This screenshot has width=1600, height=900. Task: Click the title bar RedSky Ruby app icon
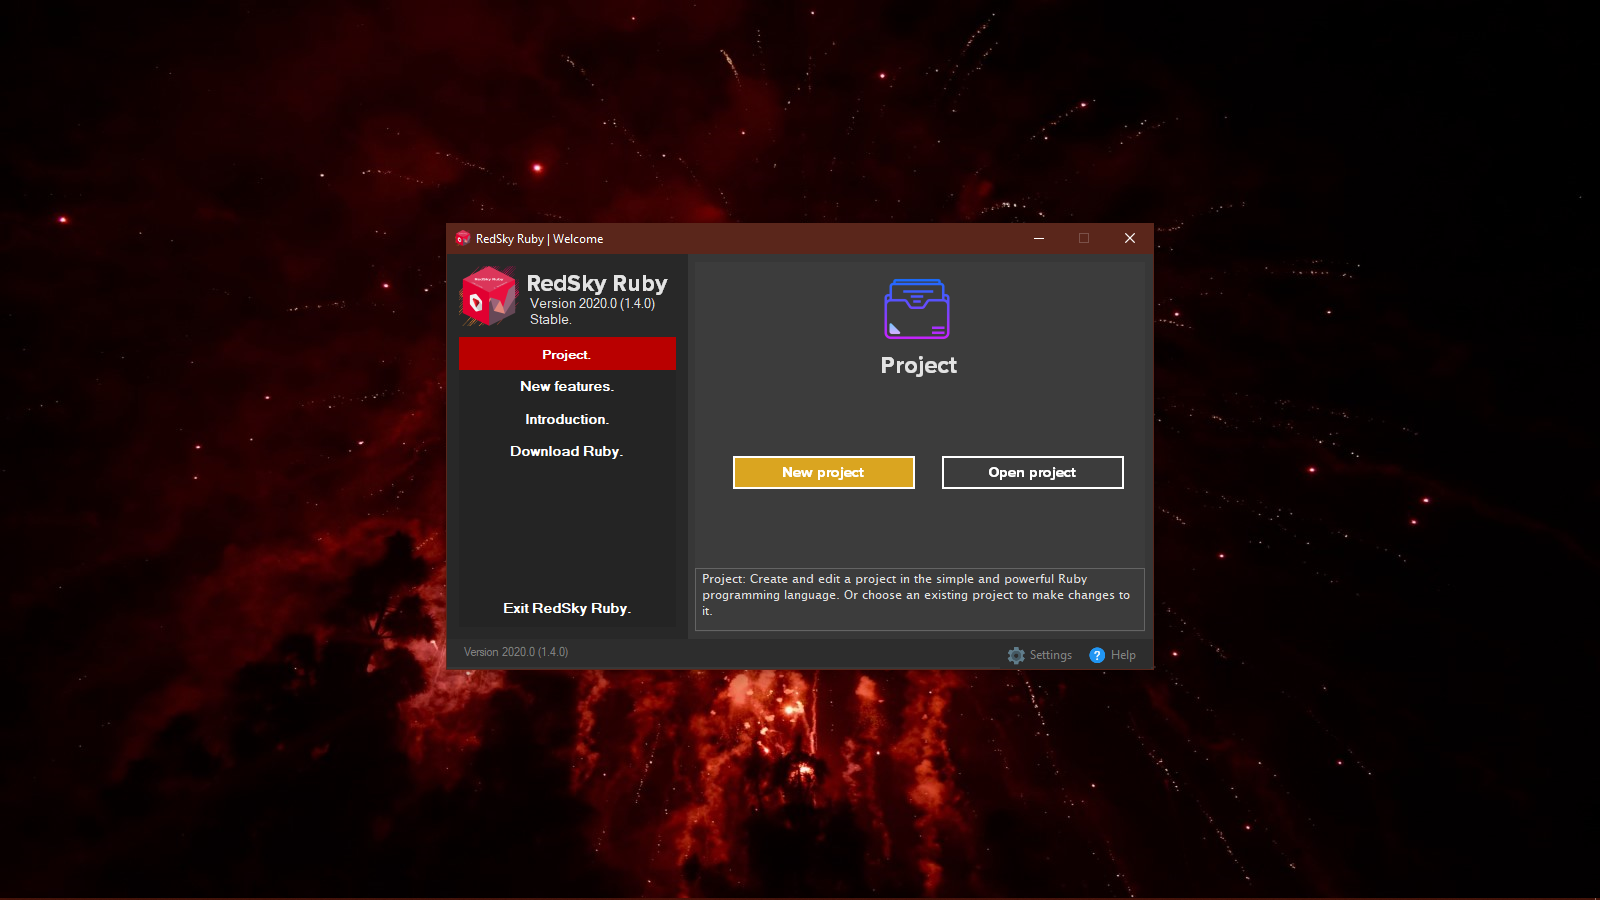coord(462,238)
